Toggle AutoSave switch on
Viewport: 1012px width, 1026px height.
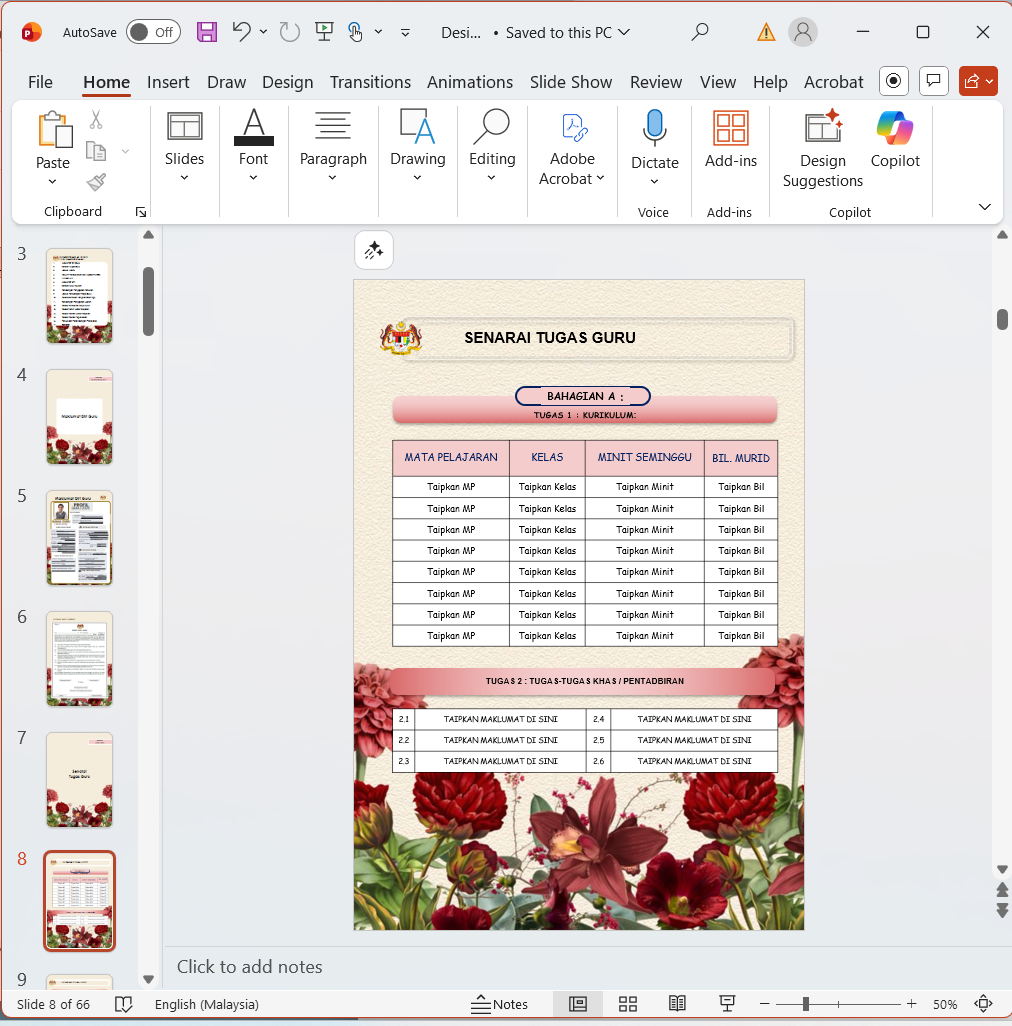click(153, 32)
